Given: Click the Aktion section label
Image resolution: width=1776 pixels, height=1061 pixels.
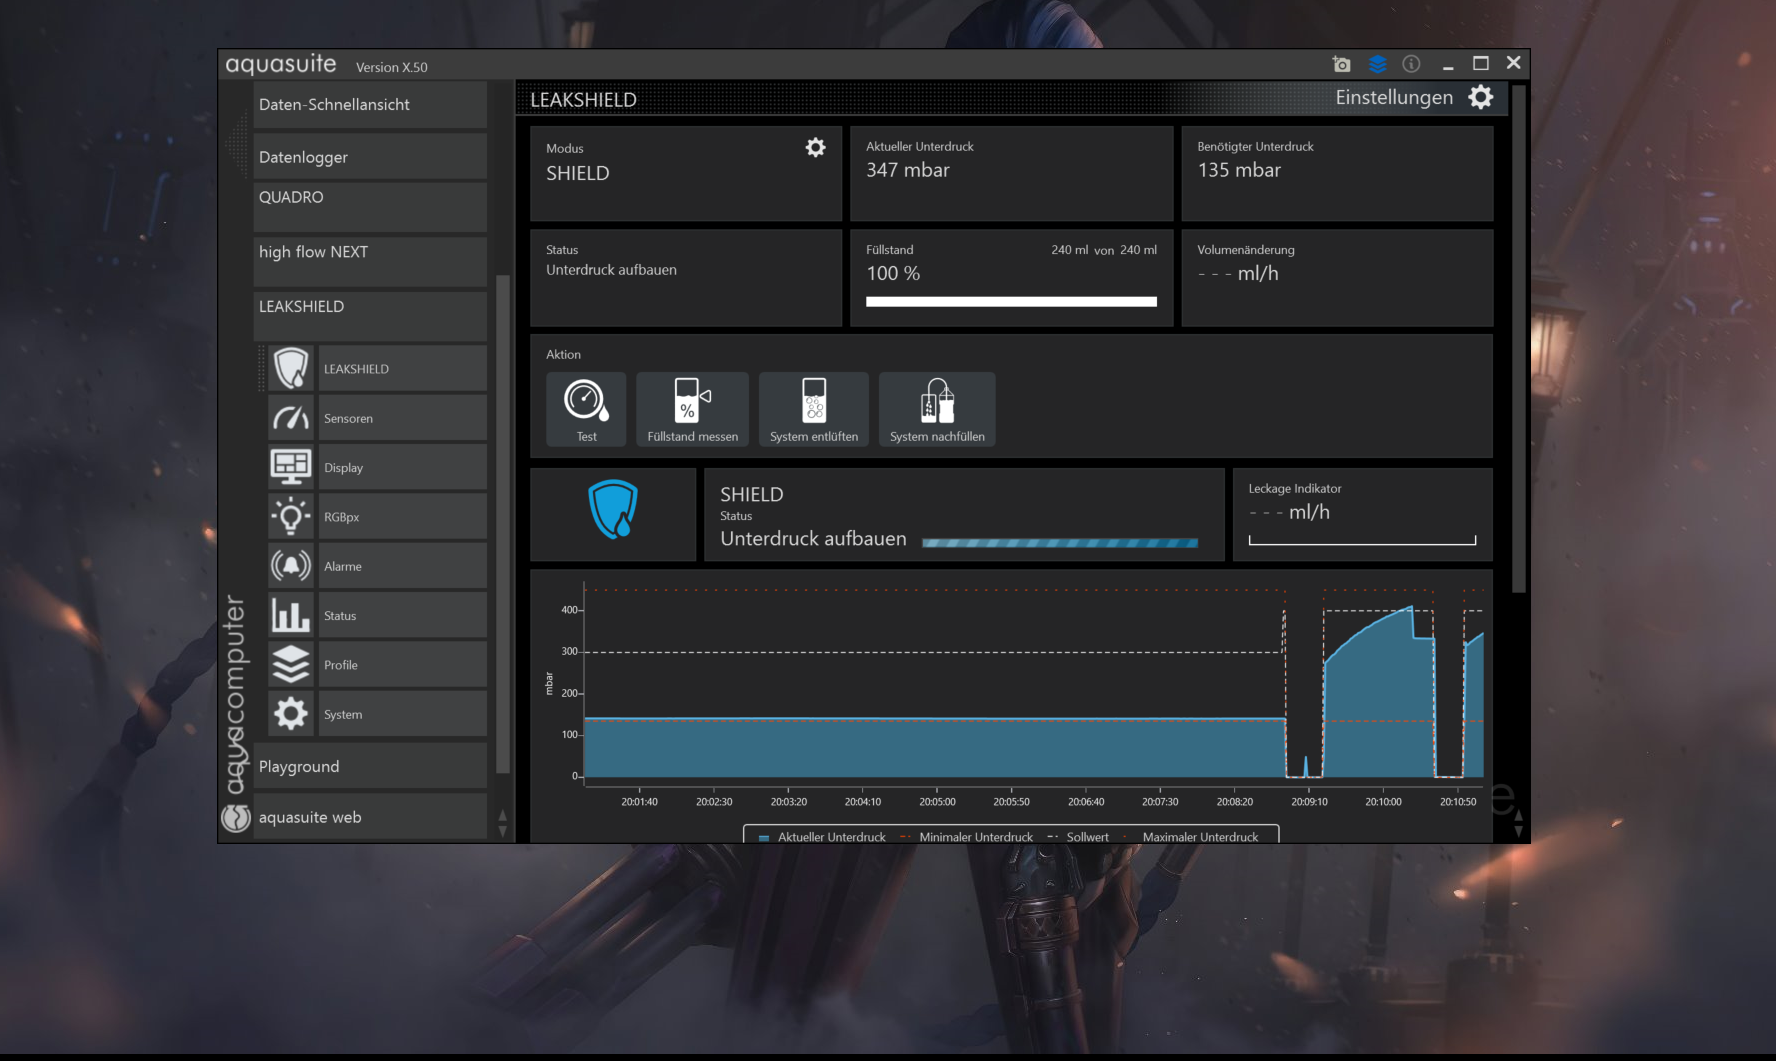Looking at the screenshot, I should pos(563,355).
